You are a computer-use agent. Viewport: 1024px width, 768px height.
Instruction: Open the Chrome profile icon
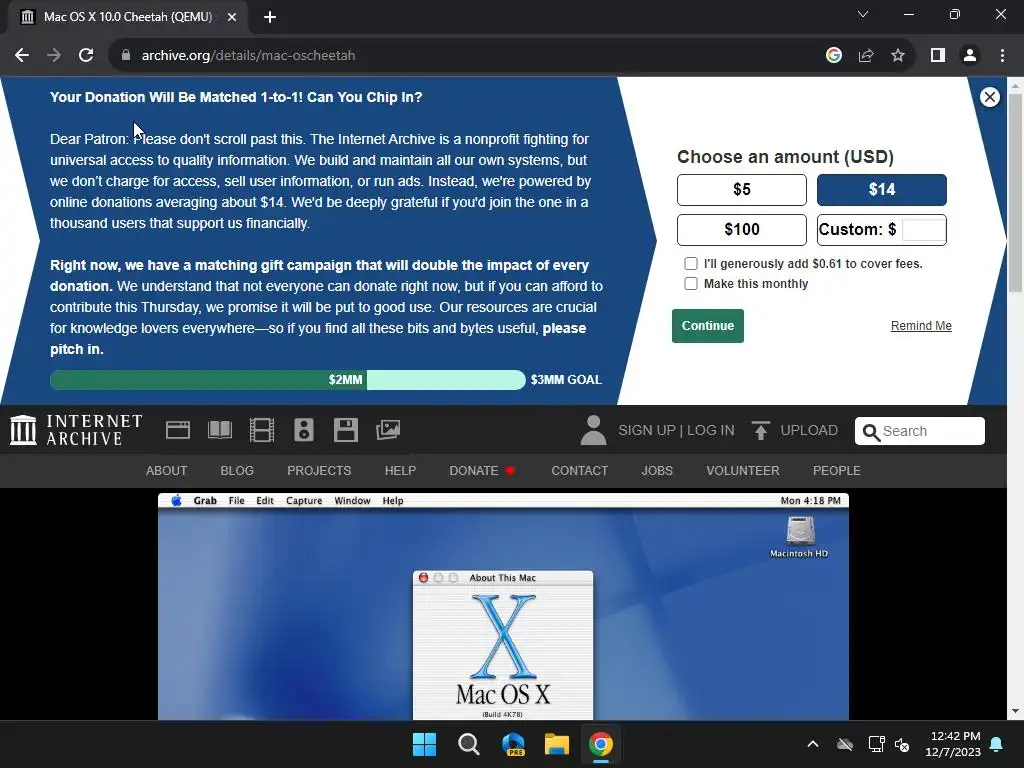click(x=970, y=56)
